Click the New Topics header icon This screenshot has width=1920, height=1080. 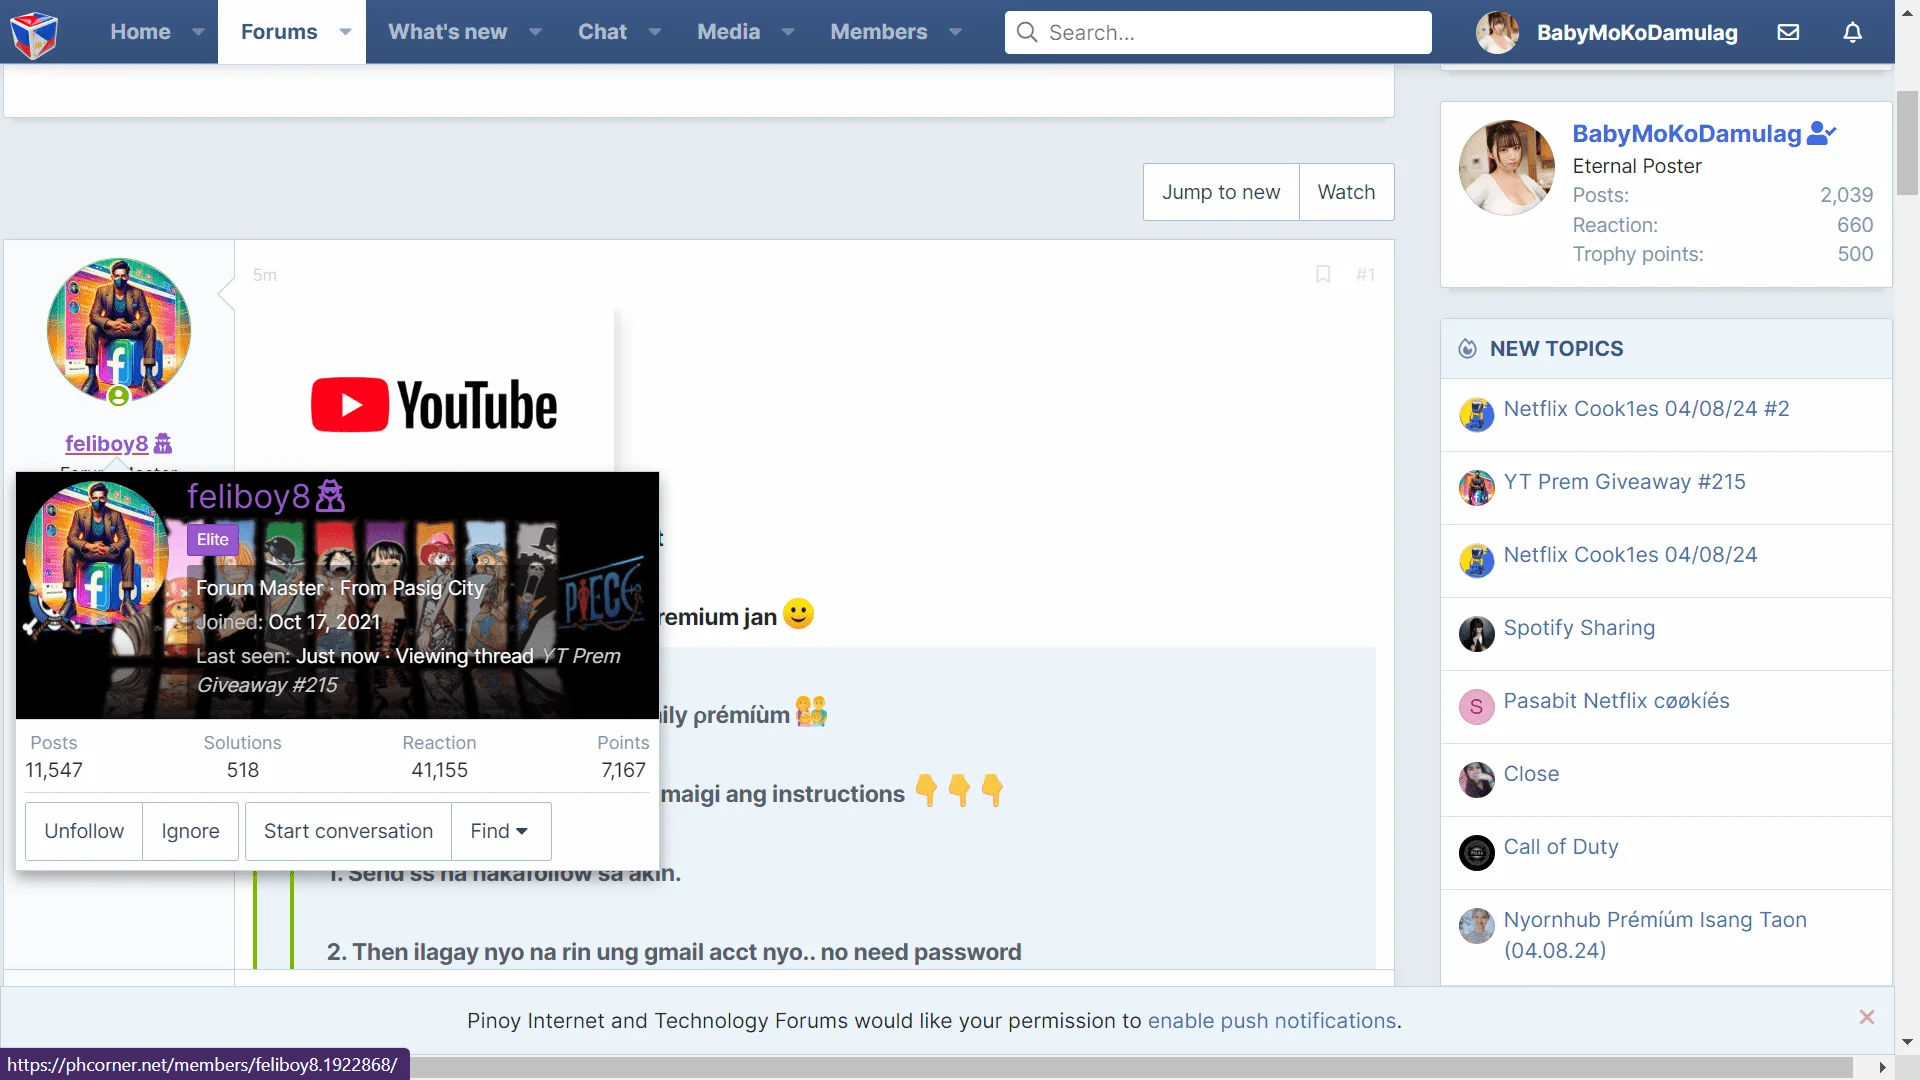coord(1468,349)
